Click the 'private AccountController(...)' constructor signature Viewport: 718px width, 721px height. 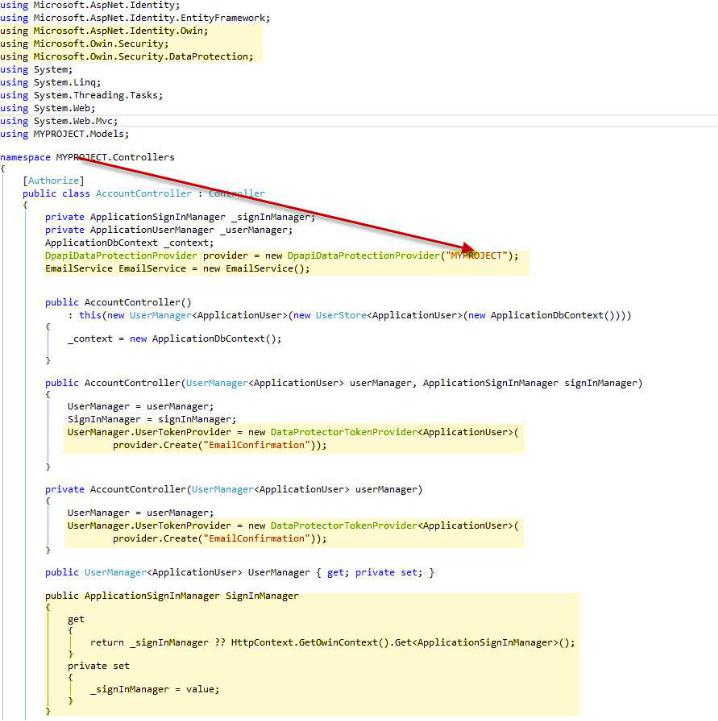pyautogui.click(x=234, y=490)
